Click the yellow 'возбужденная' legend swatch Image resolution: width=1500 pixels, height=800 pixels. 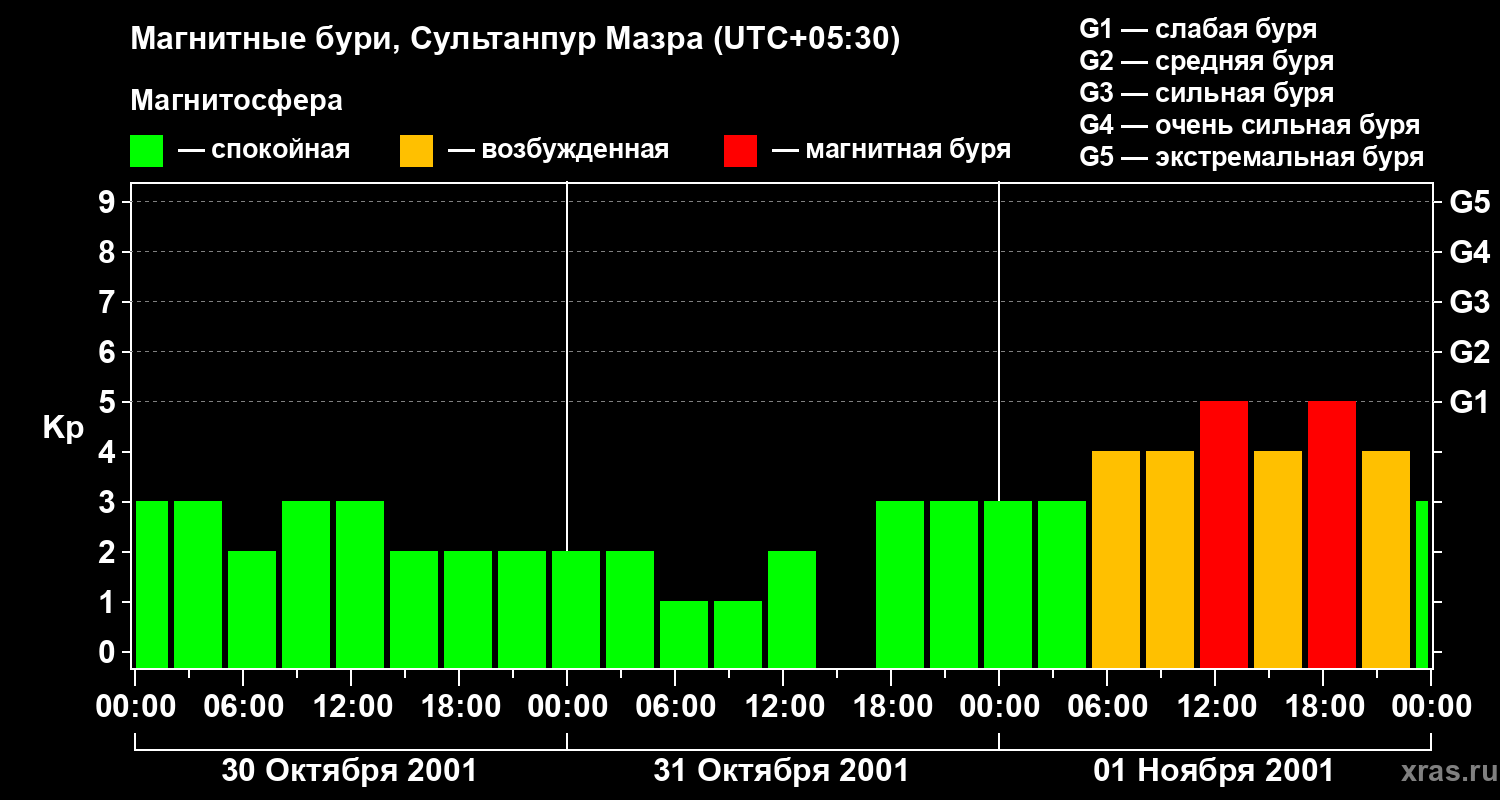point(416,151)
